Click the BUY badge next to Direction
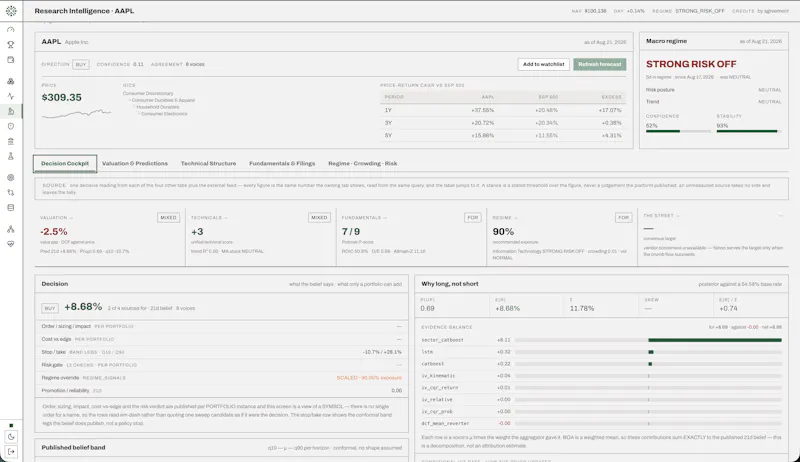 81,65
